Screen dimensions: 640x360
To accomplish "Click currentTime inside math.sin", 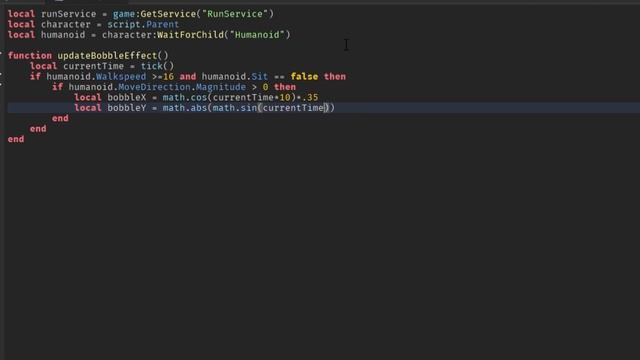I will pos(293,108).
